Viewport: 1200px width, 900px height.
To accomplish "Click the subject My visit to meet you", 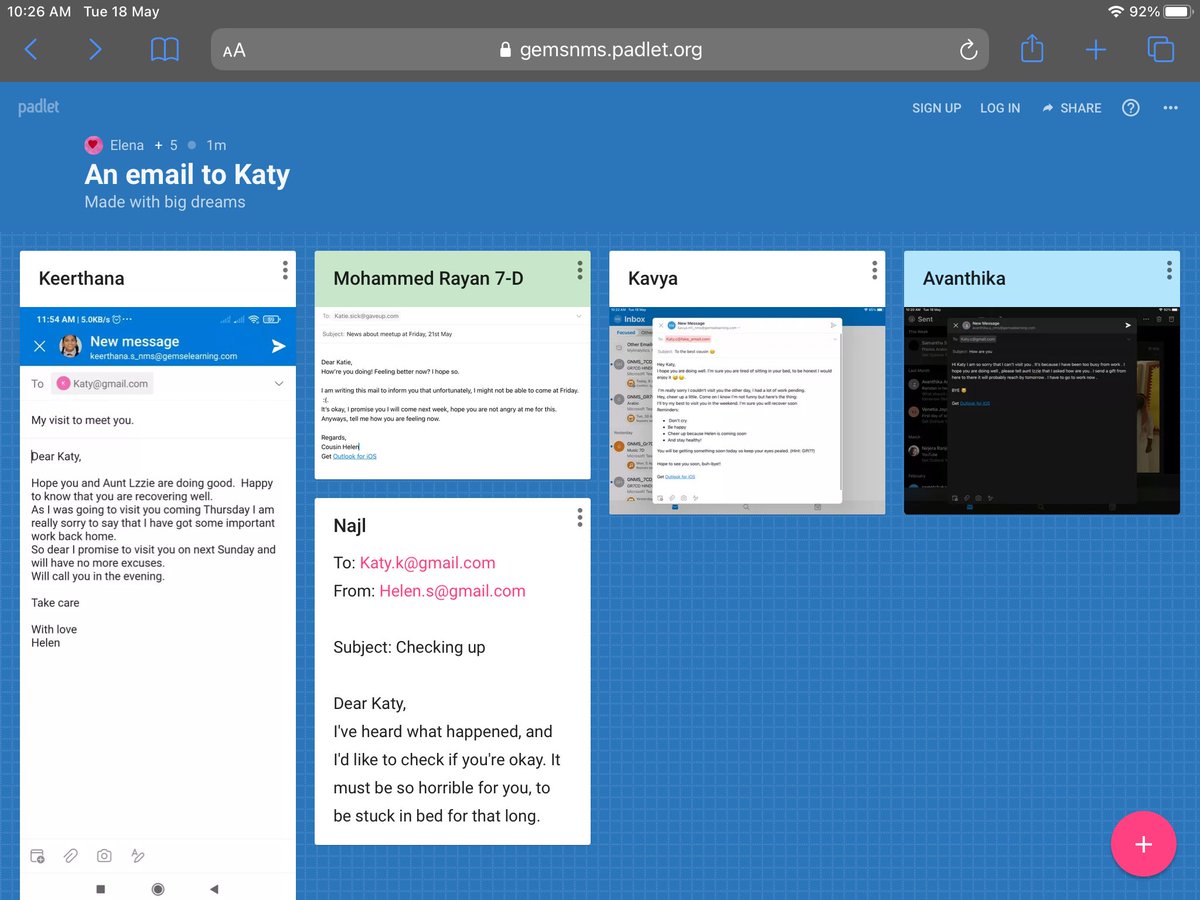I will coord(82,420).
